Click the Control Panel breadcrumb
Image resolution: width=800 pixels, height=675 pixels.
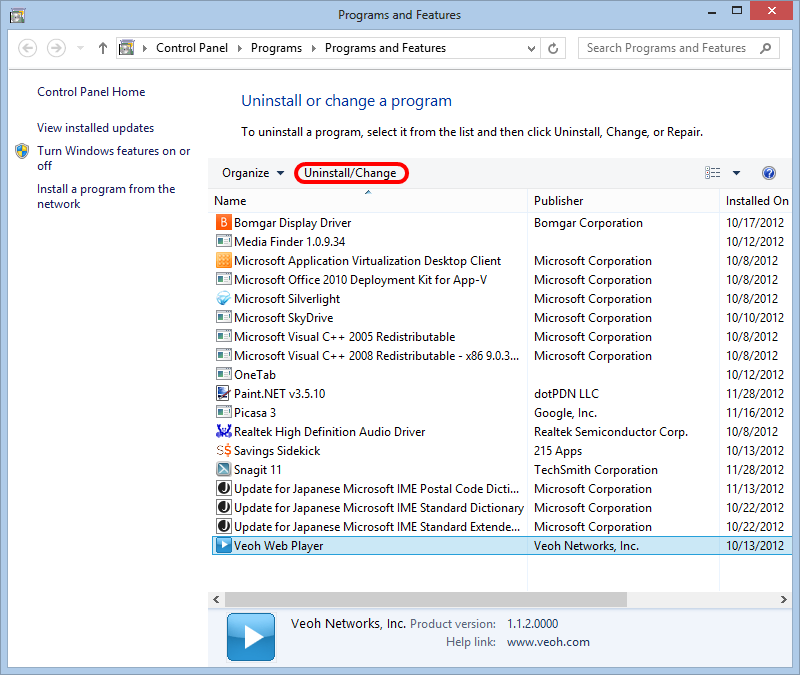tap(192, 48)
